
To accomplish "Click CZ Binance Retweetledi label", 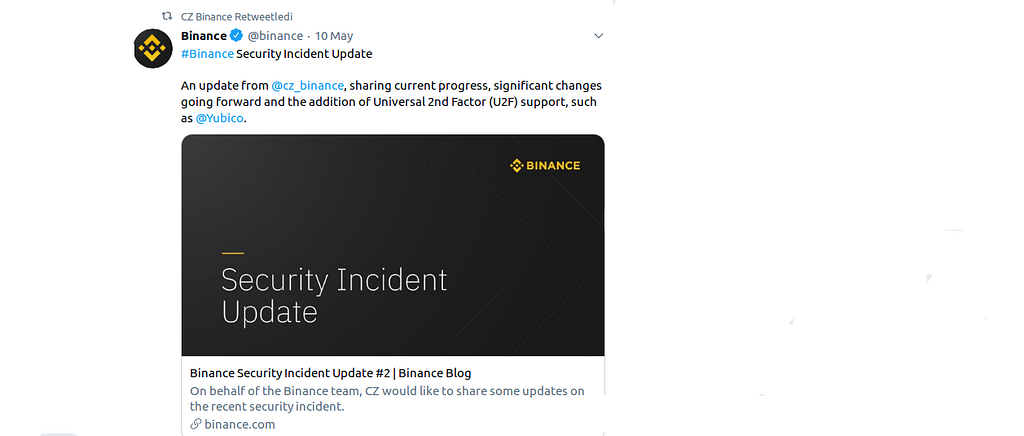I will tap(236, 16).
